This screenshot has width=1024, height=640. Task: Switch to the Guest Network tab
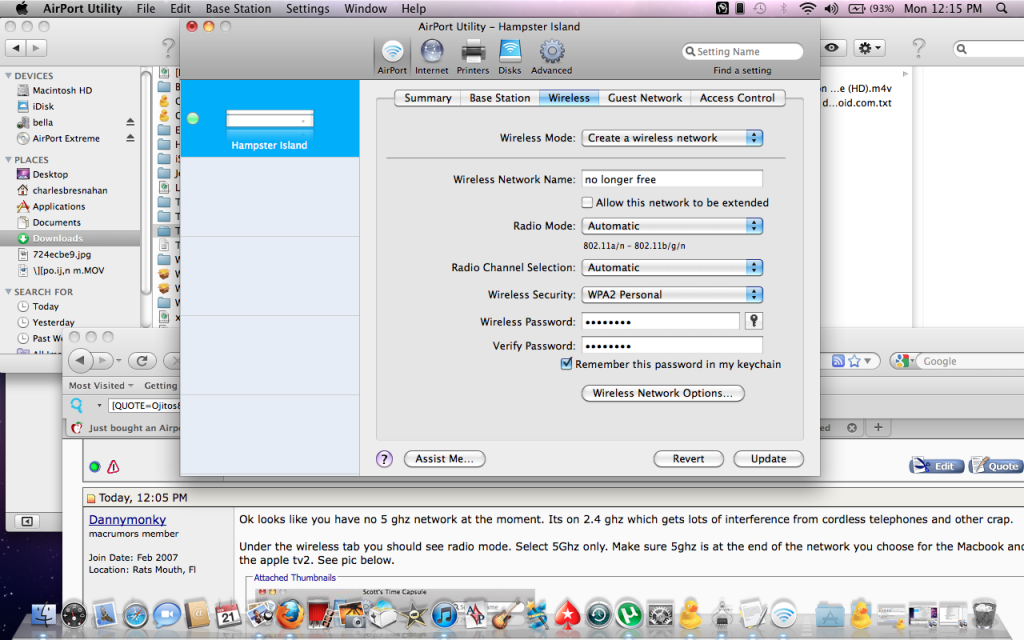tap(645, 98)
